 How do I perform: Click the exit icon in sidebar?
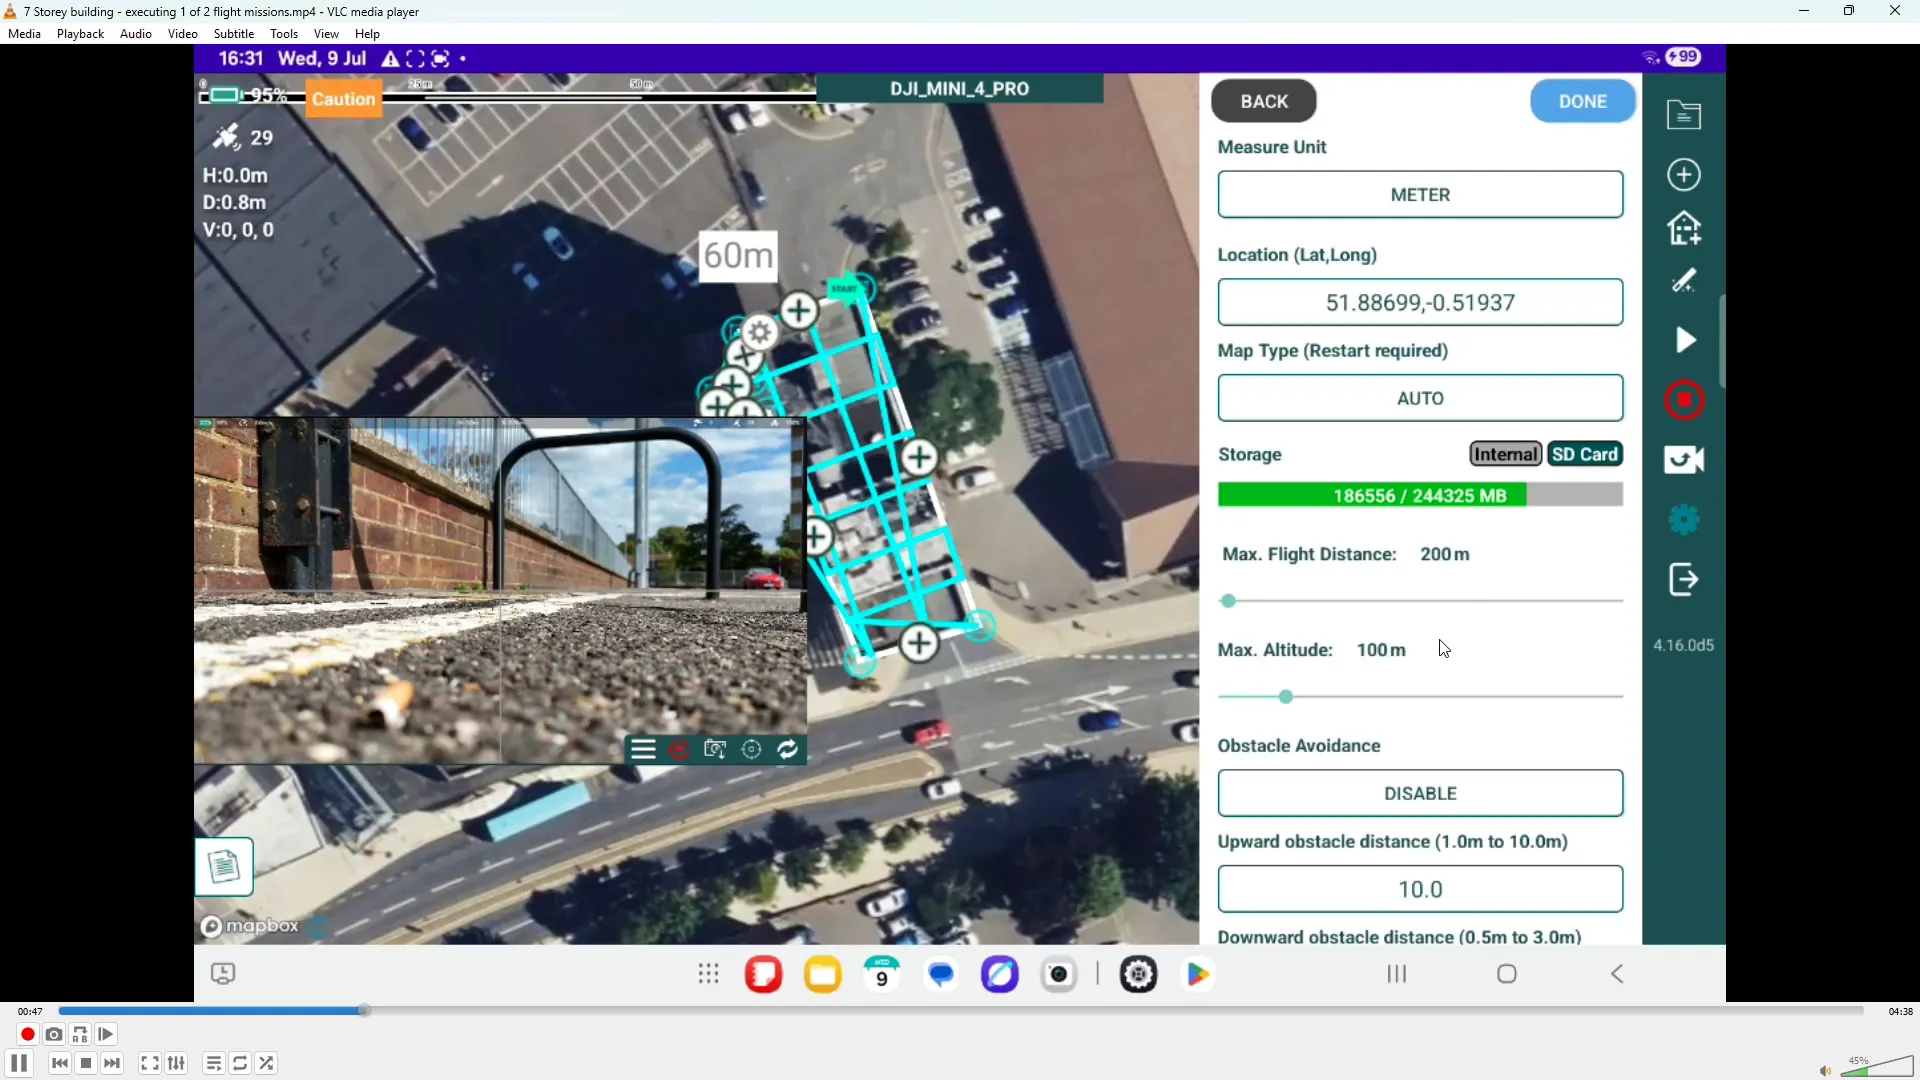(x=1684, y=580)
